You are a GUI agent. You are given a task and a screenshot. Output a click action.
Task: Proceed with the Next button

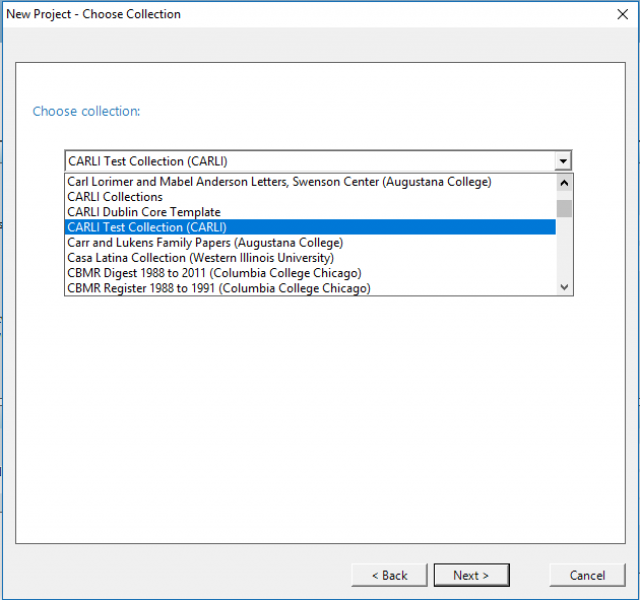pos(471,575)
